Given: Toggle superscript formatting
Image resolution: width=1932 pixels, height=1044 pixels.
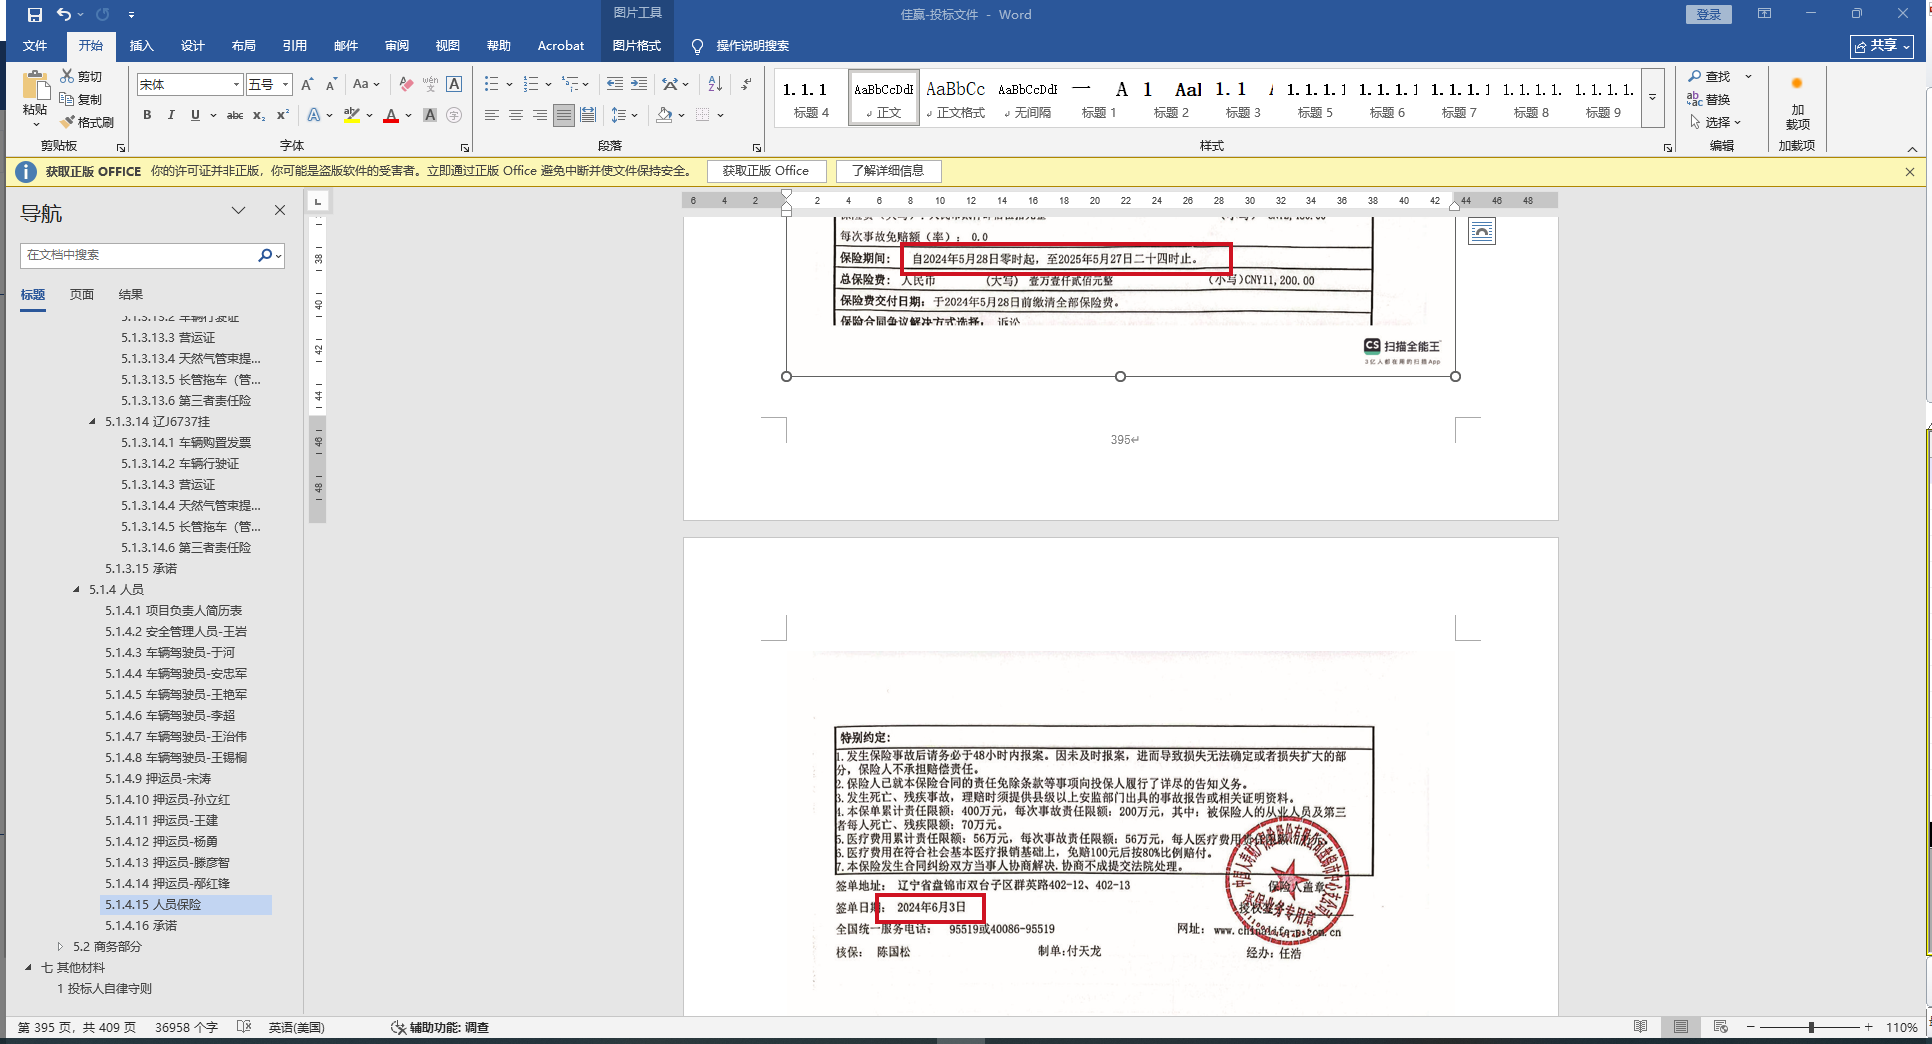Looking at the screenshot, I should click(x=283, y=115).
